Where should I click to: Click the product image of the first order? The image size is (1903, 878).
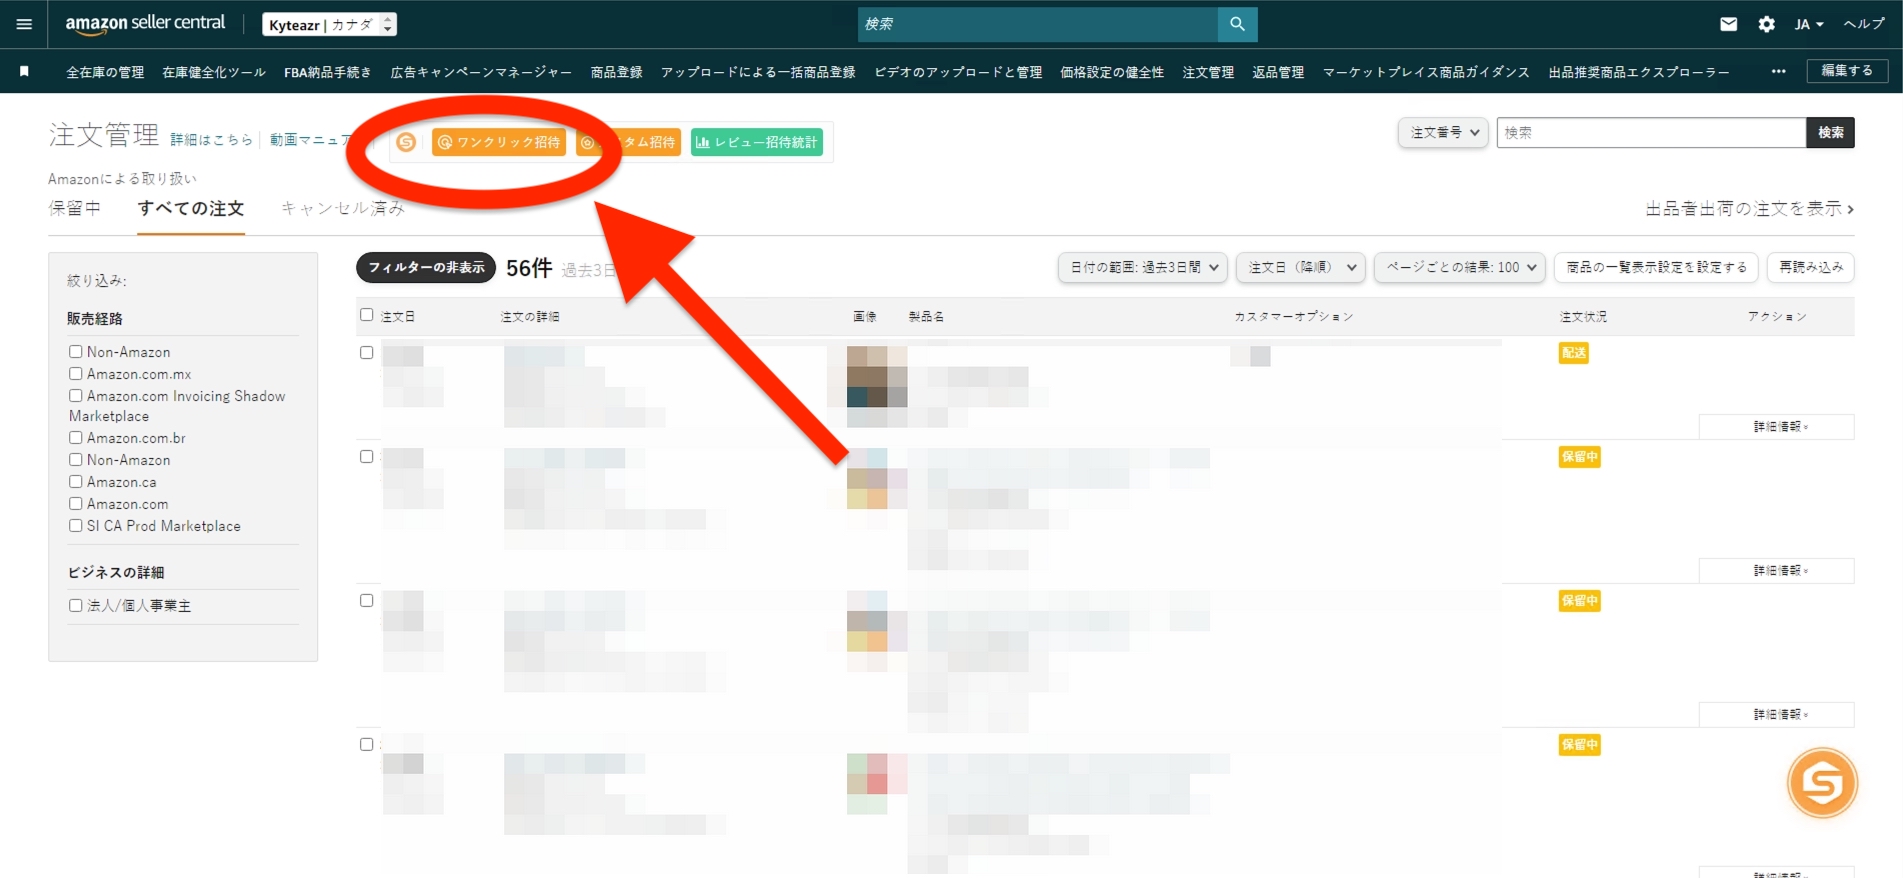(877, 386)
